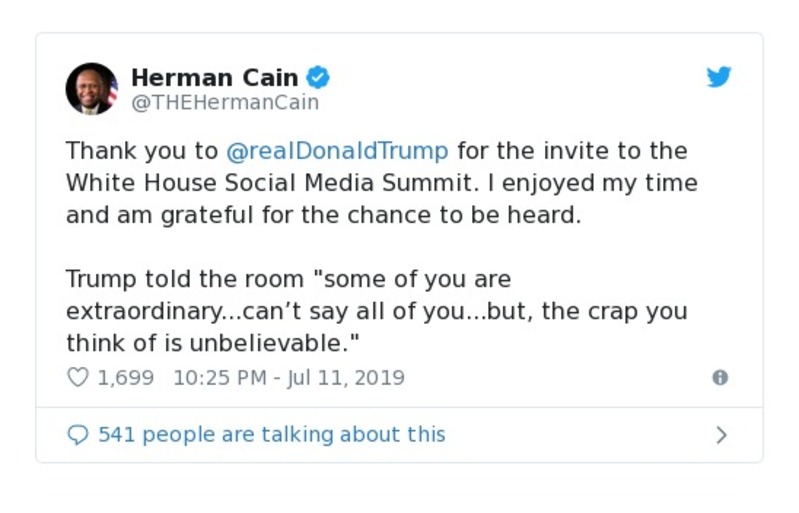The width and height of the screenshot is (799, 513).
Task: Click the "think of is unbelievable." line
Action: click(x=213, y=343)
